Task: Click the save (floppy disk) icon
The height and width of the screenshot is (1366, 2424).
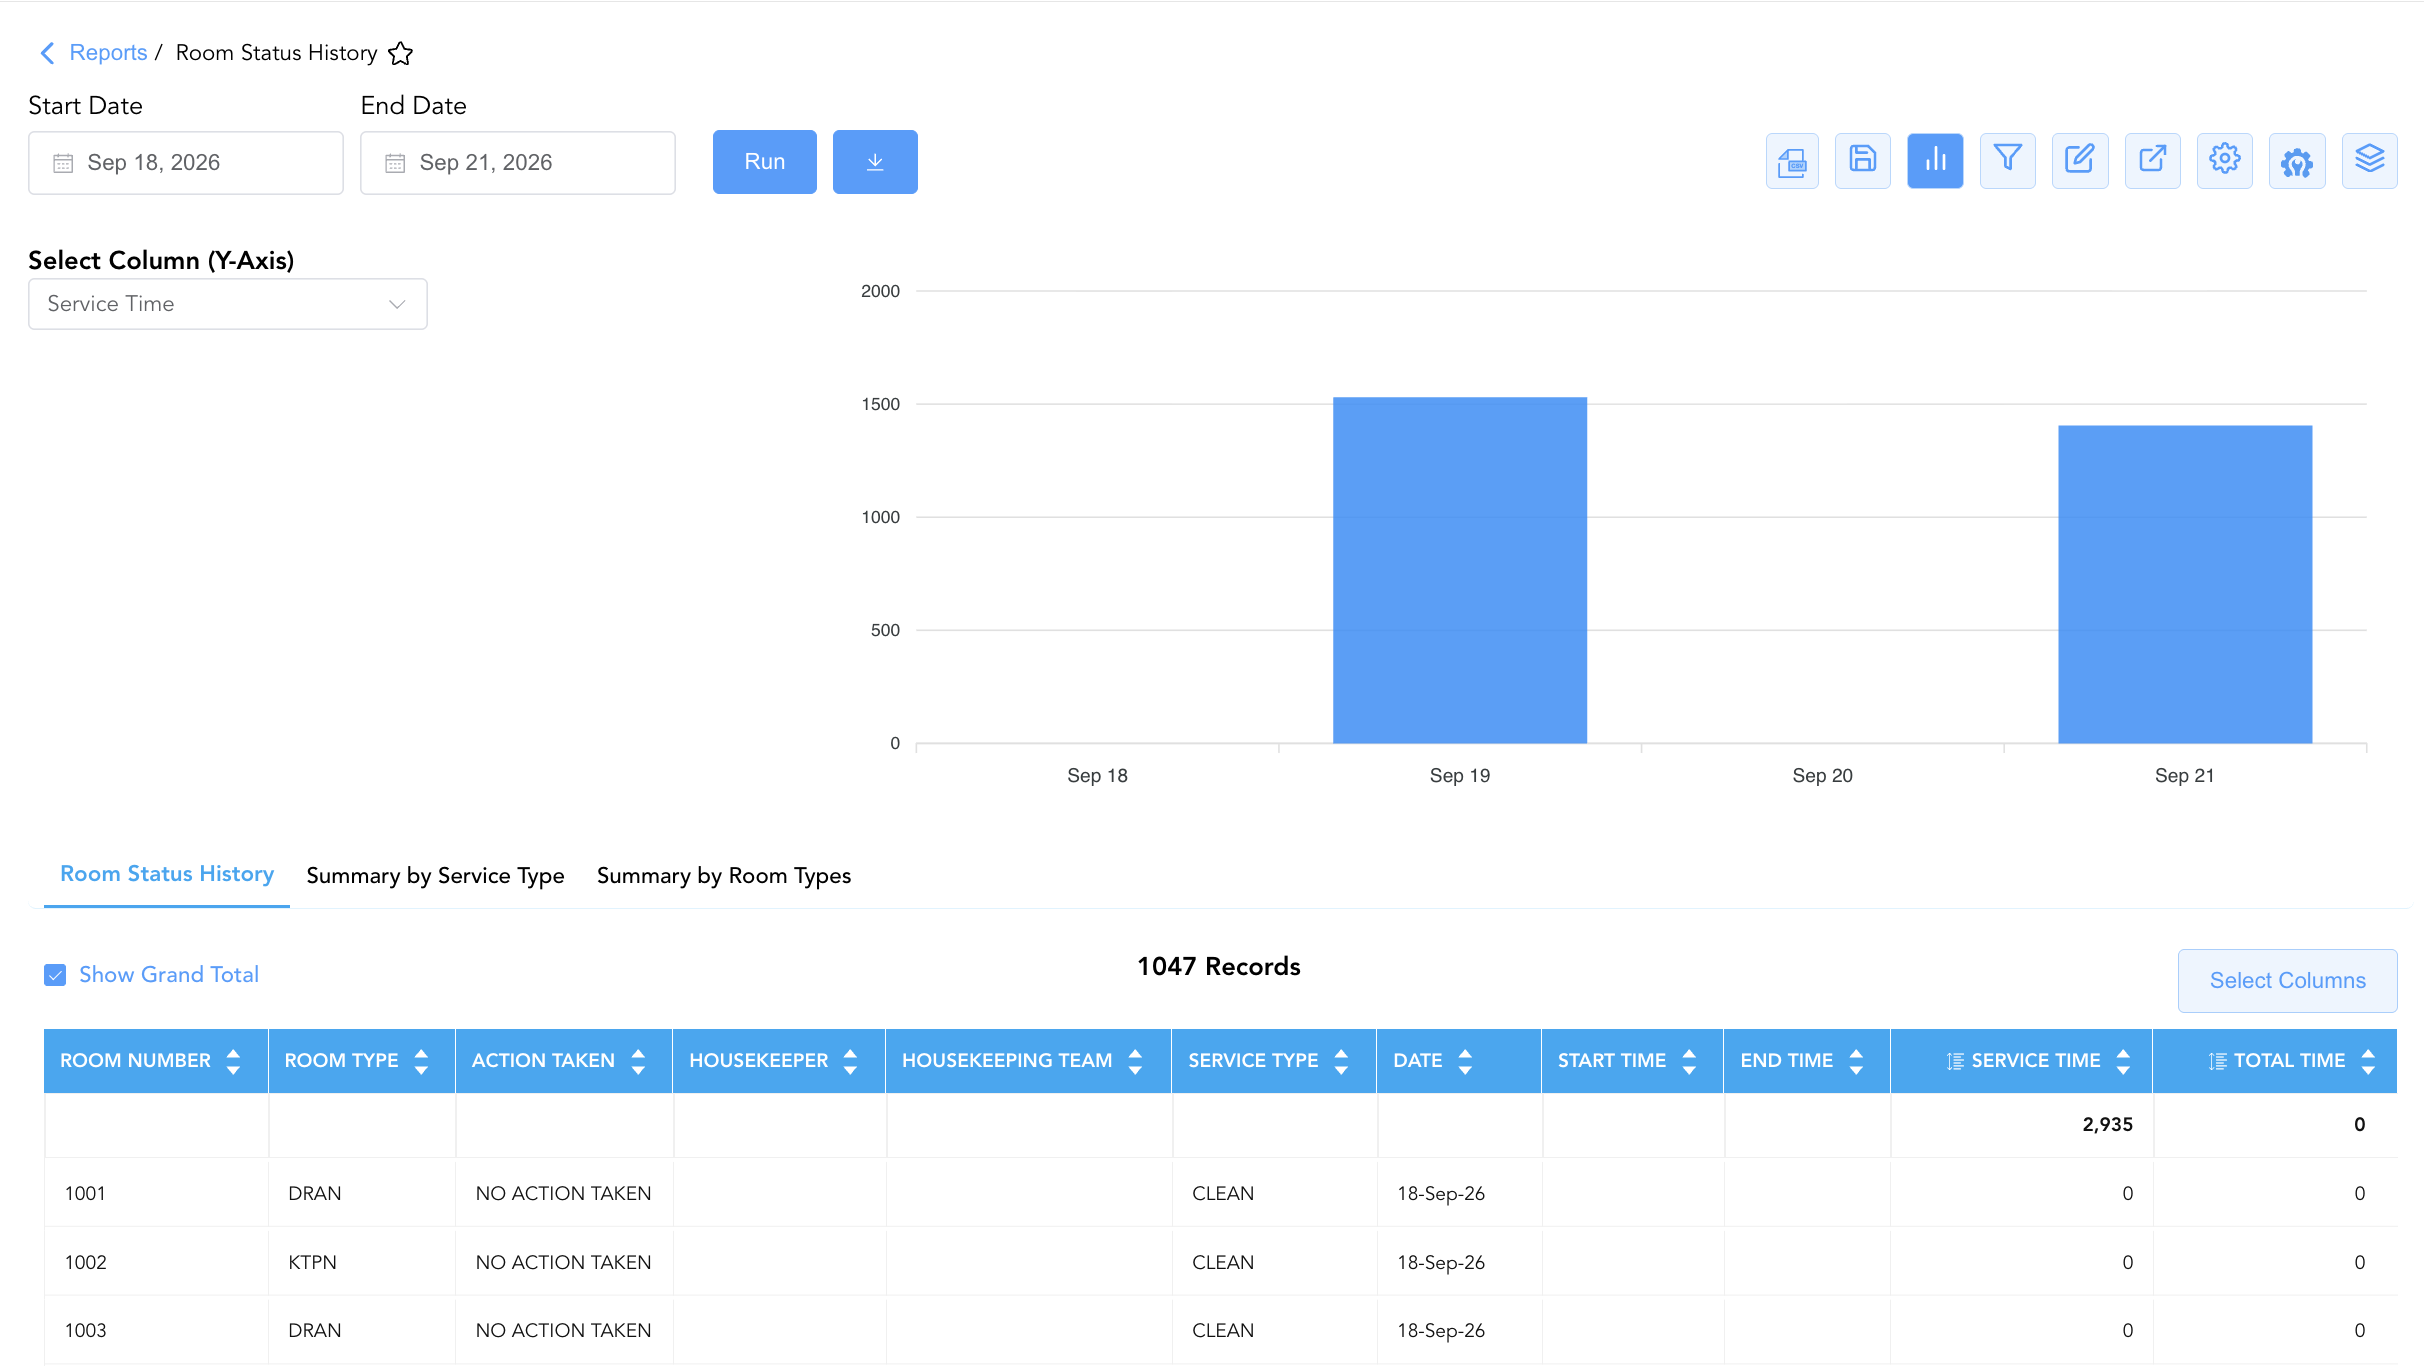Action: [1862, 161]
